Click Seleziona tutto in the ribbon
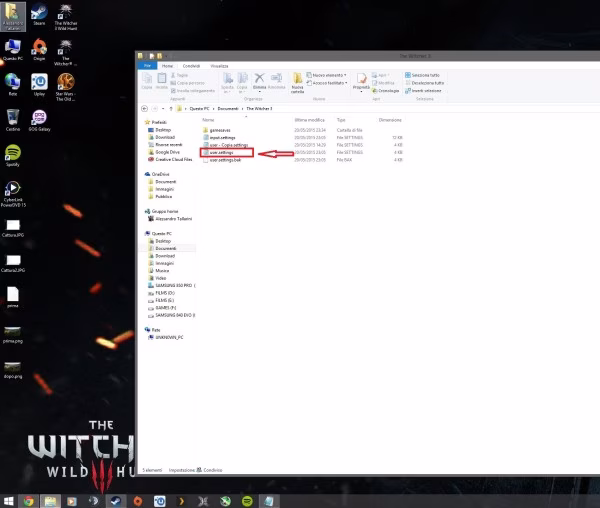The width and height of the screenshot is (600, 508). click(x=422, y=75)
